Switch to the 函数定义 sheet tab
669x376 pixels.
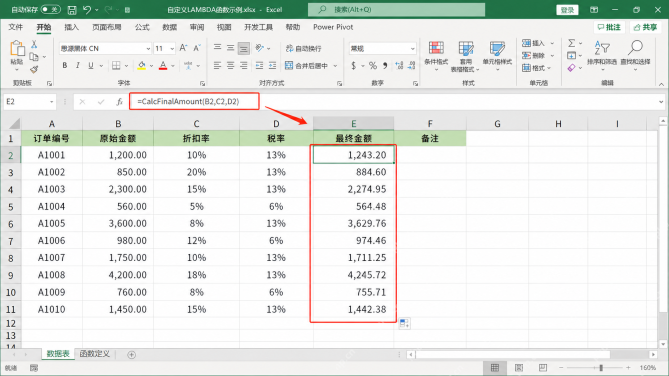coord(95,354)
